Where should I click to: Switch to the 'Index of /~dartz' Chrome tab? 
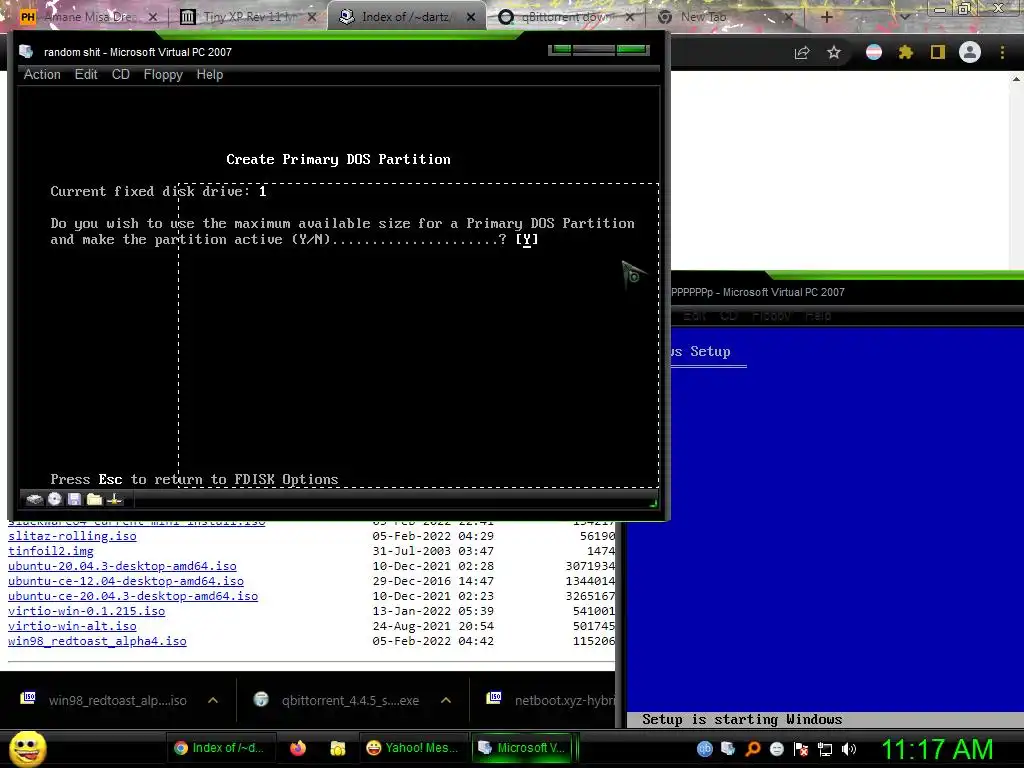click(405, 17)
